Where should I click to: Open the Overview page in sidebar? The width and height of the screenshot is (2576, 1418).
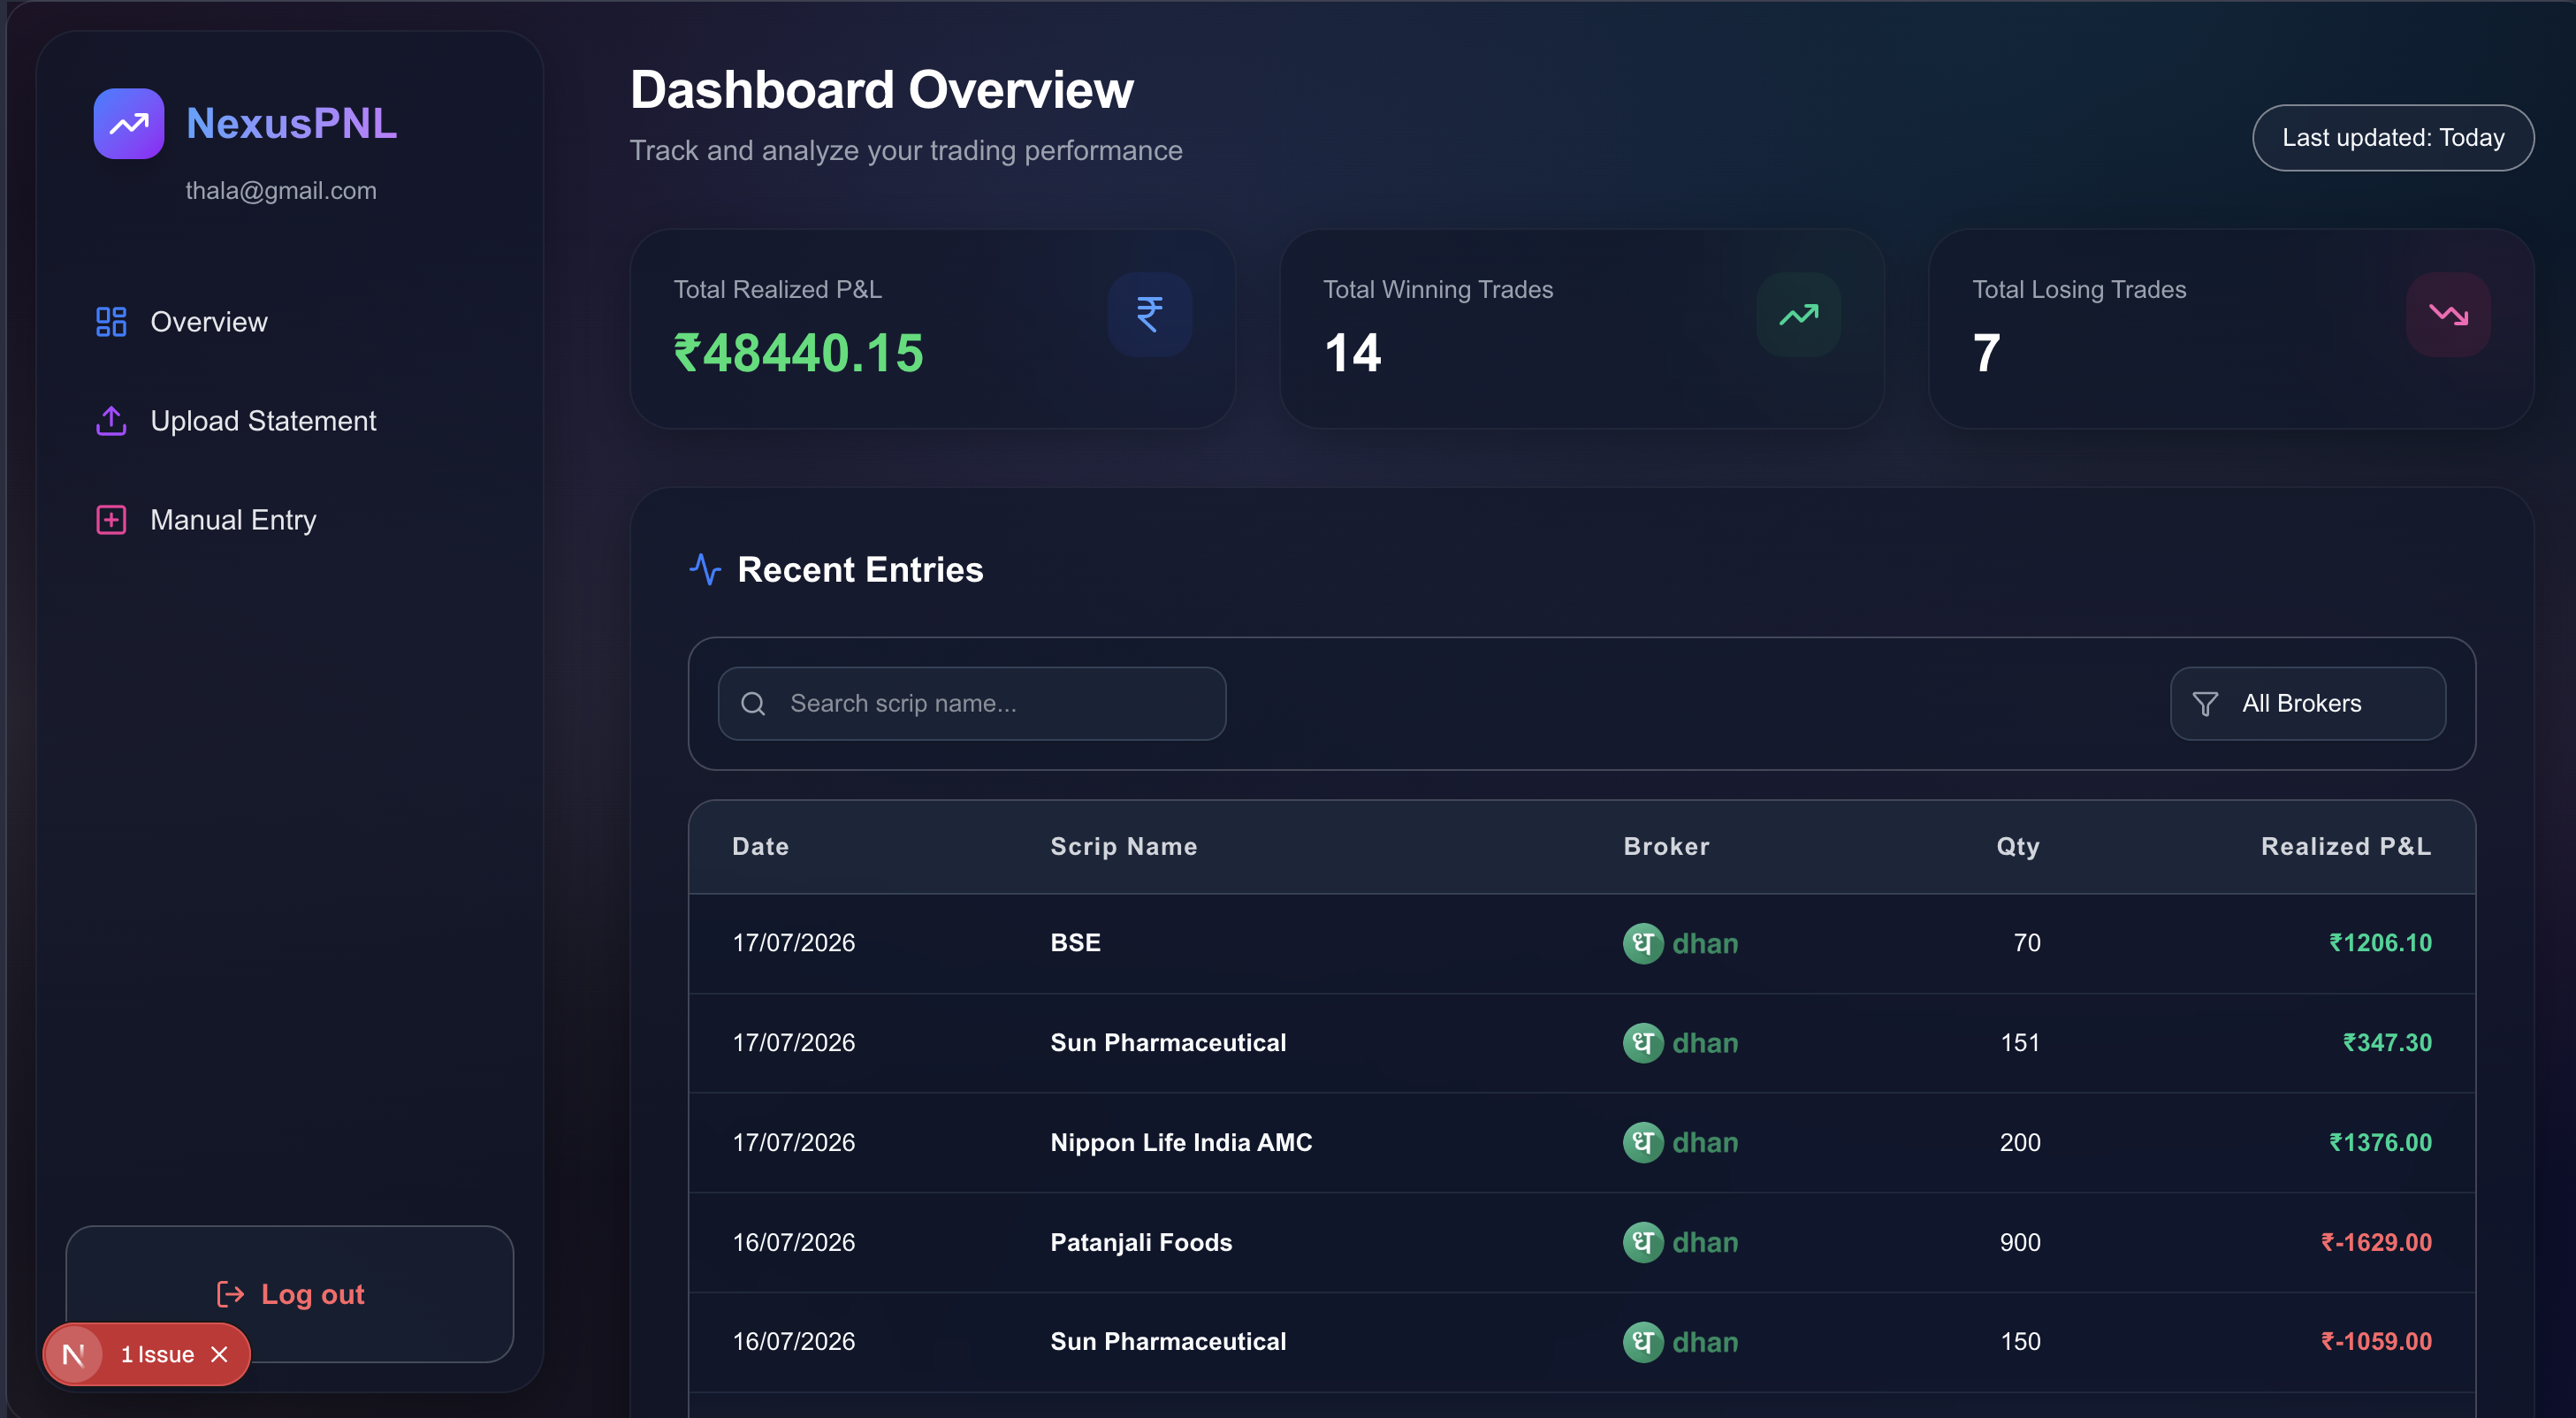[x=209, y=322]
